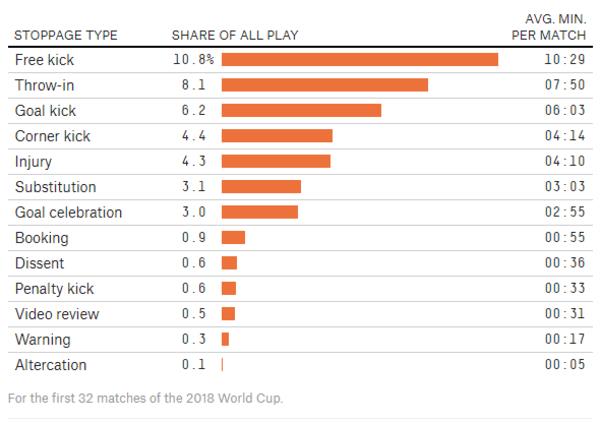Click the Altercation row label

pyautogui.click(x=51, y=365)
